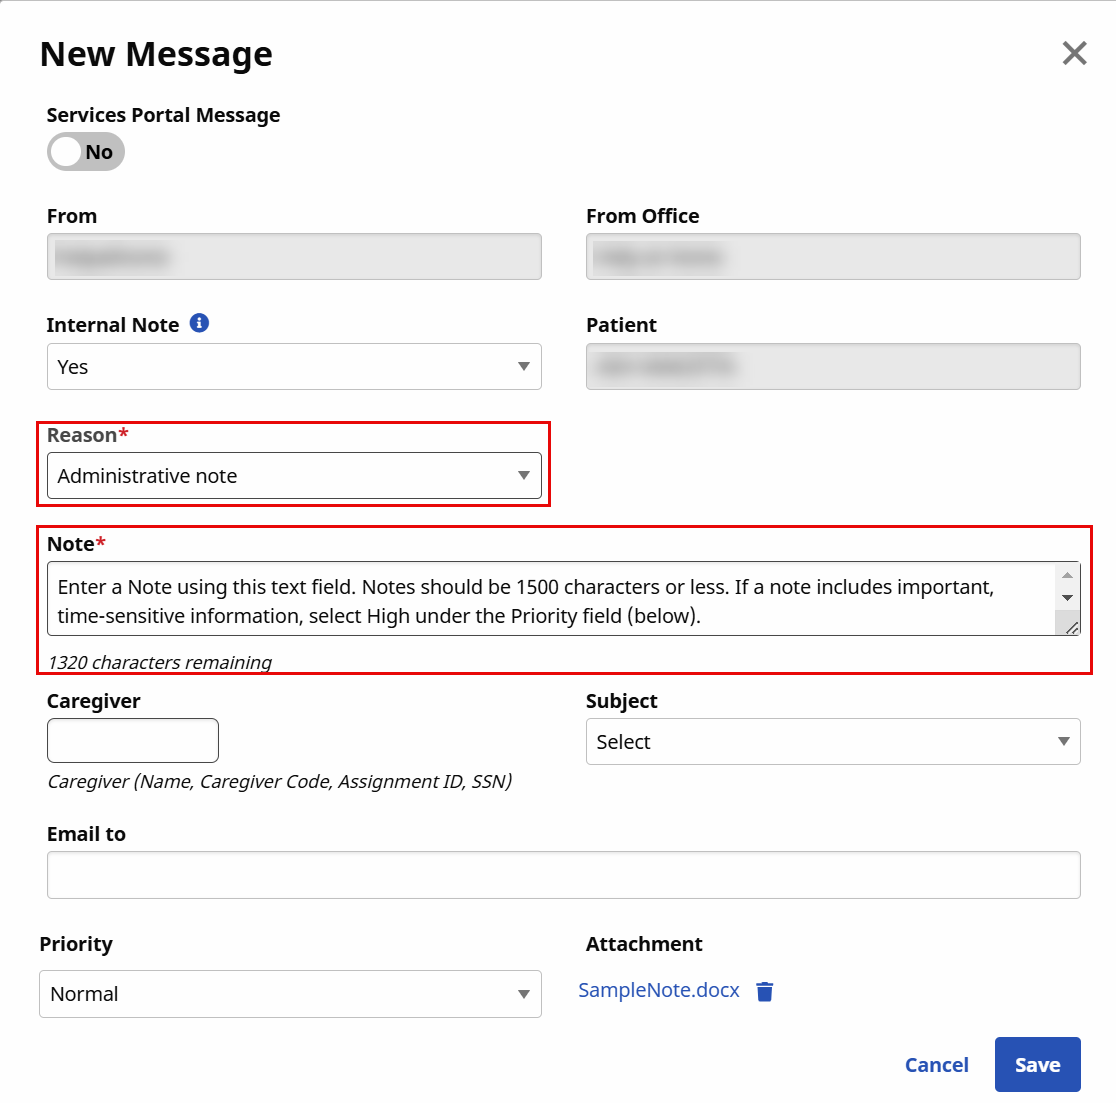
Task: Click the Email to input field
Action: point(563,875)
